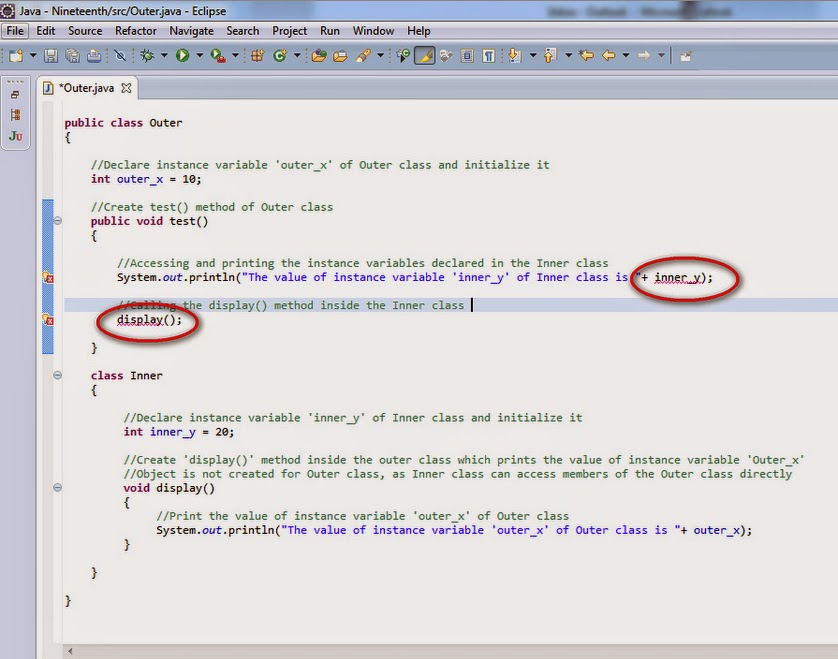
Task: Click the Save All icon
Action: pyautogui.click(x=72, y=56)
